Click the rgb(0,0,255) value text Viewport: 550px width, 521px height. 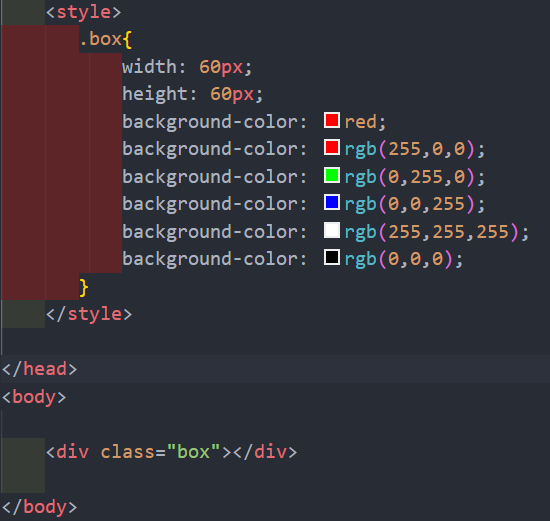[x=409, y=204]
